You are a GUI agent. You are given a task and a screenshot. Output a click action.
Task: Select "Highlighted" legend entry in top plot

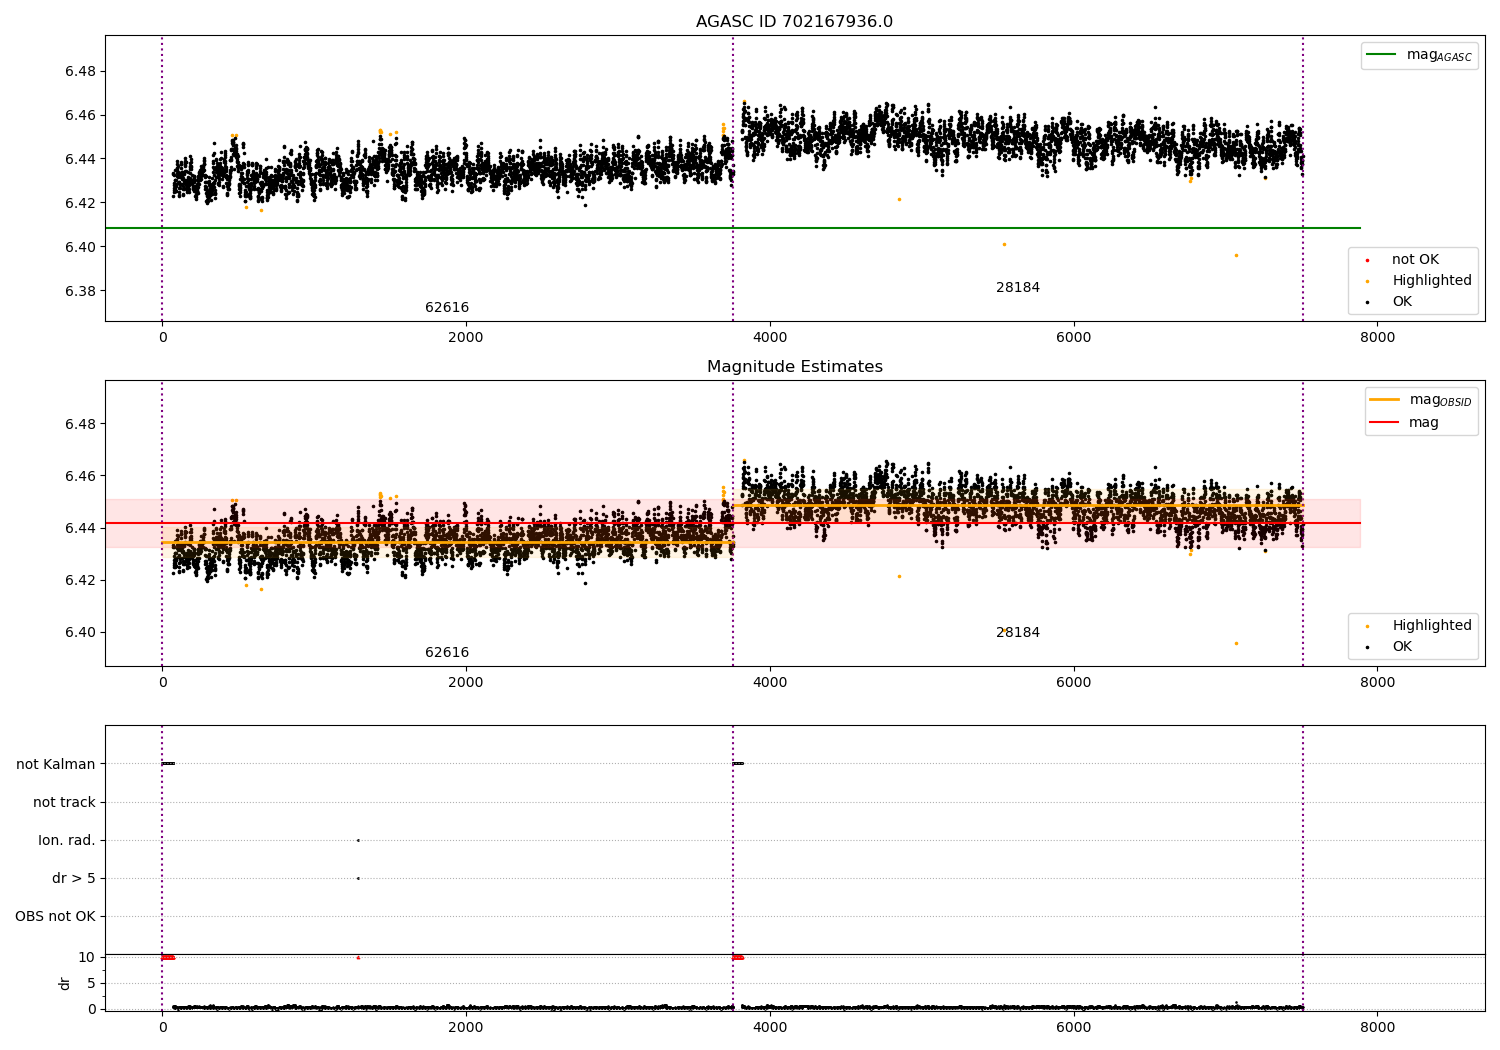(1431, 281)
